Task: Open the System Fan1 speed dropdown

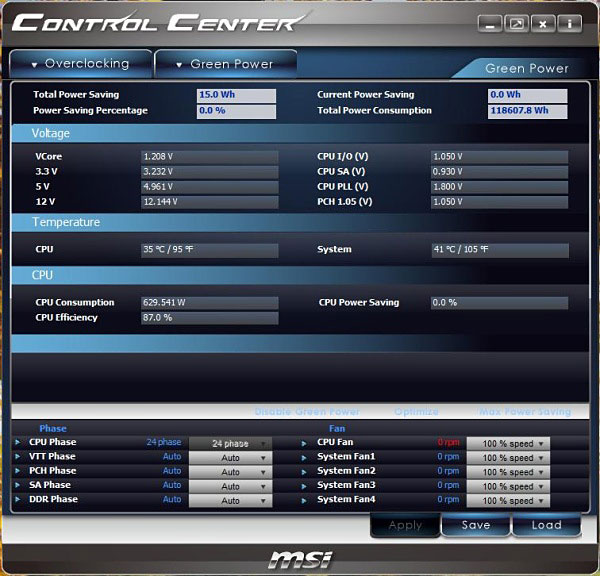Action: 508,458
